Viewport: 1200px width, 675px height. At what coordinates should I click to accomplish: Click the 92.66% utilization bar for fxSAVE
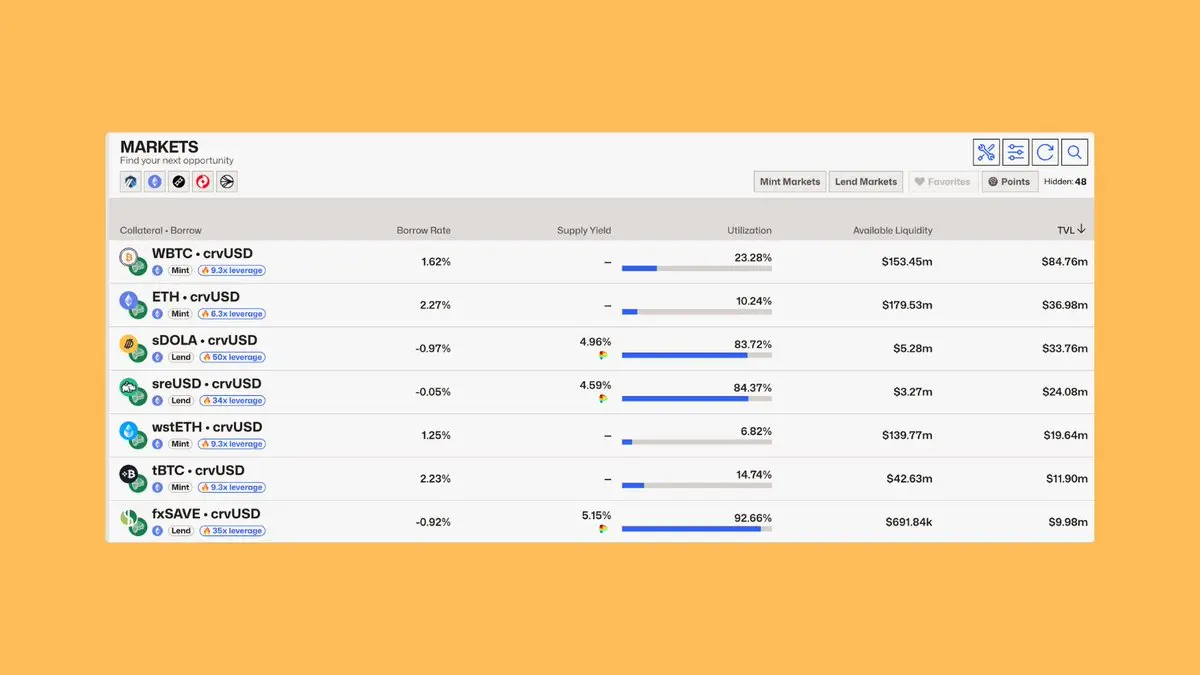point(697,528)
